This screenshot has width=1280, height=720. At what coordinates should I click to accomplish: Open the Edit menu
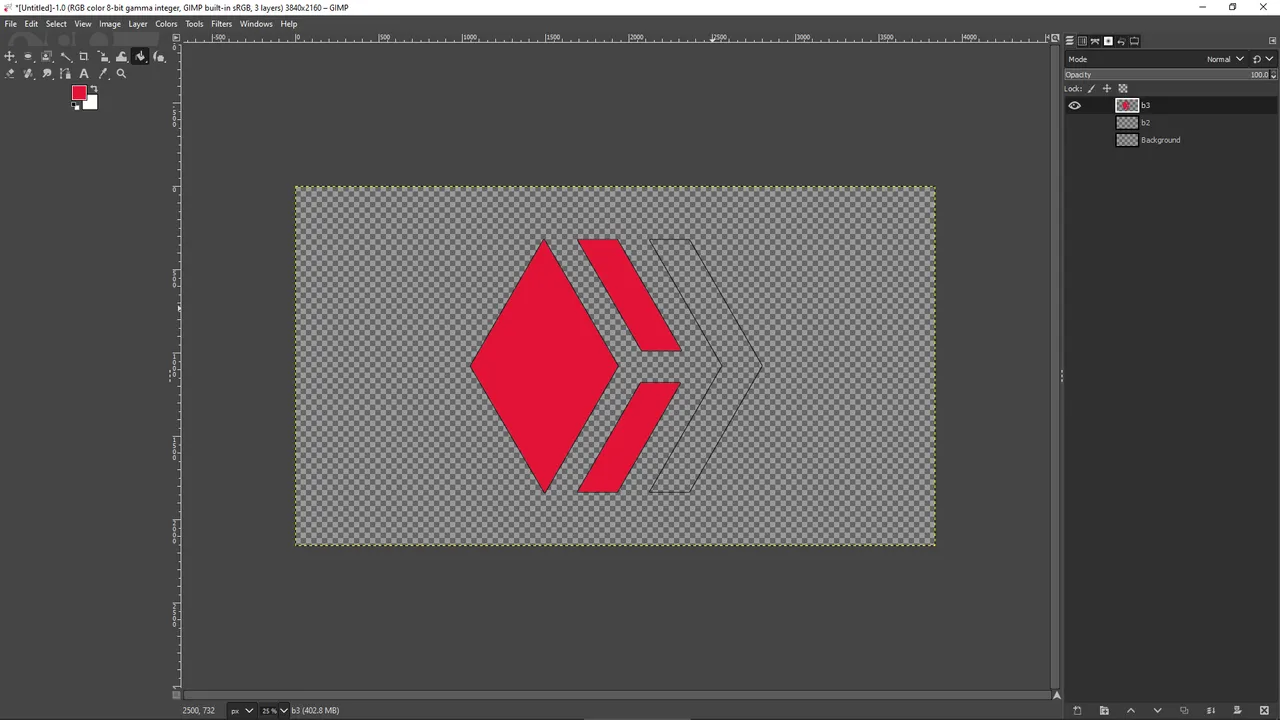pos(31,24)
